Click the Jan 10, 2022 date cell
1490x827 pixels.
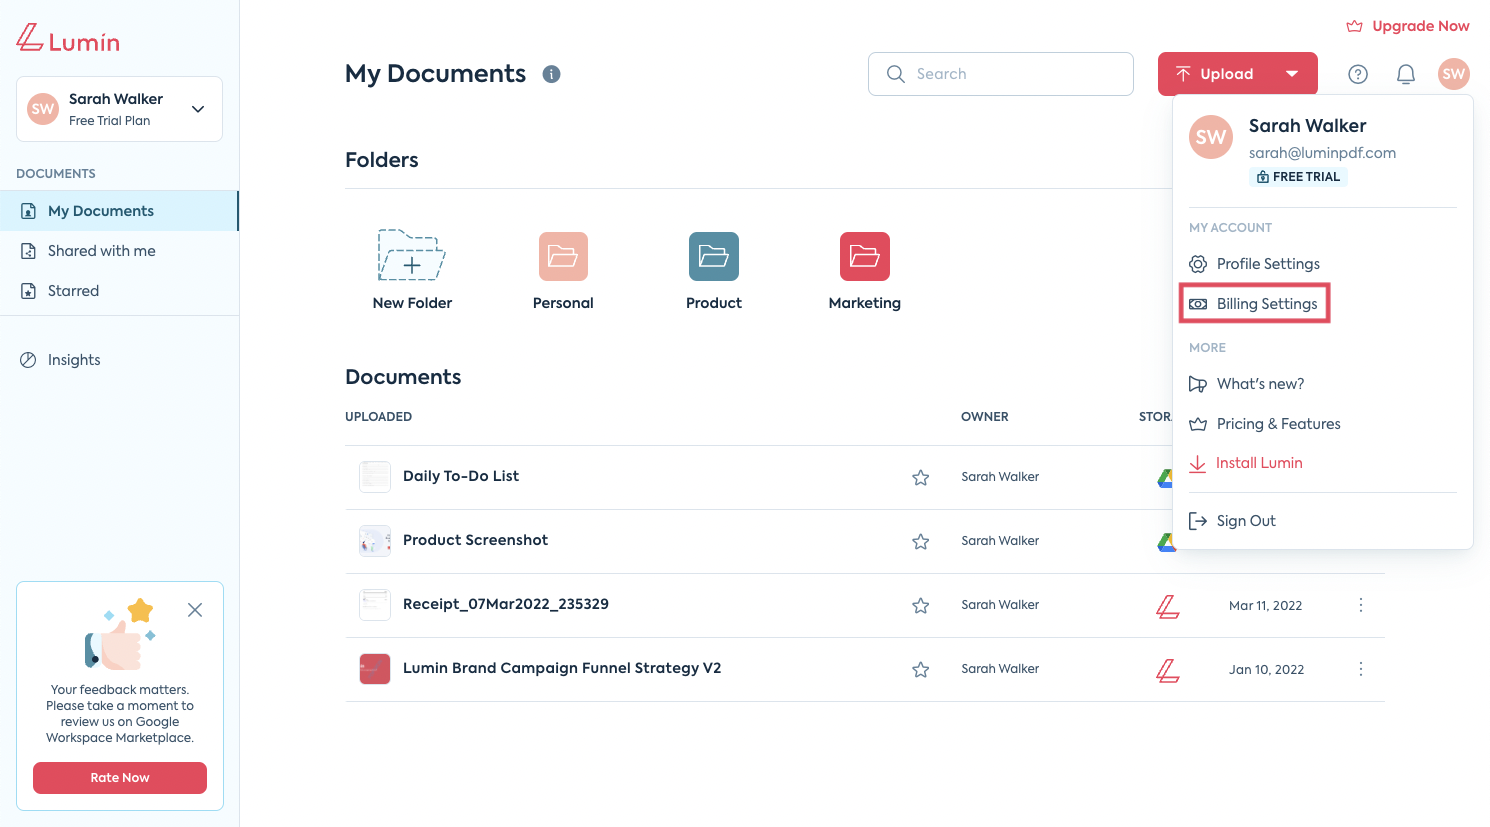pos(1266,670)
